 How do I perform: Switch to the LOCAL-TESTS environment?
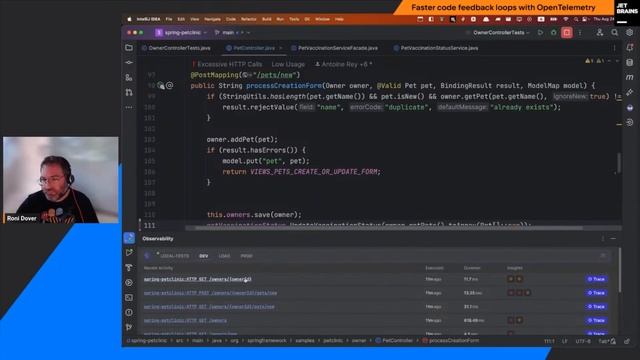click(x=174, y=256)
